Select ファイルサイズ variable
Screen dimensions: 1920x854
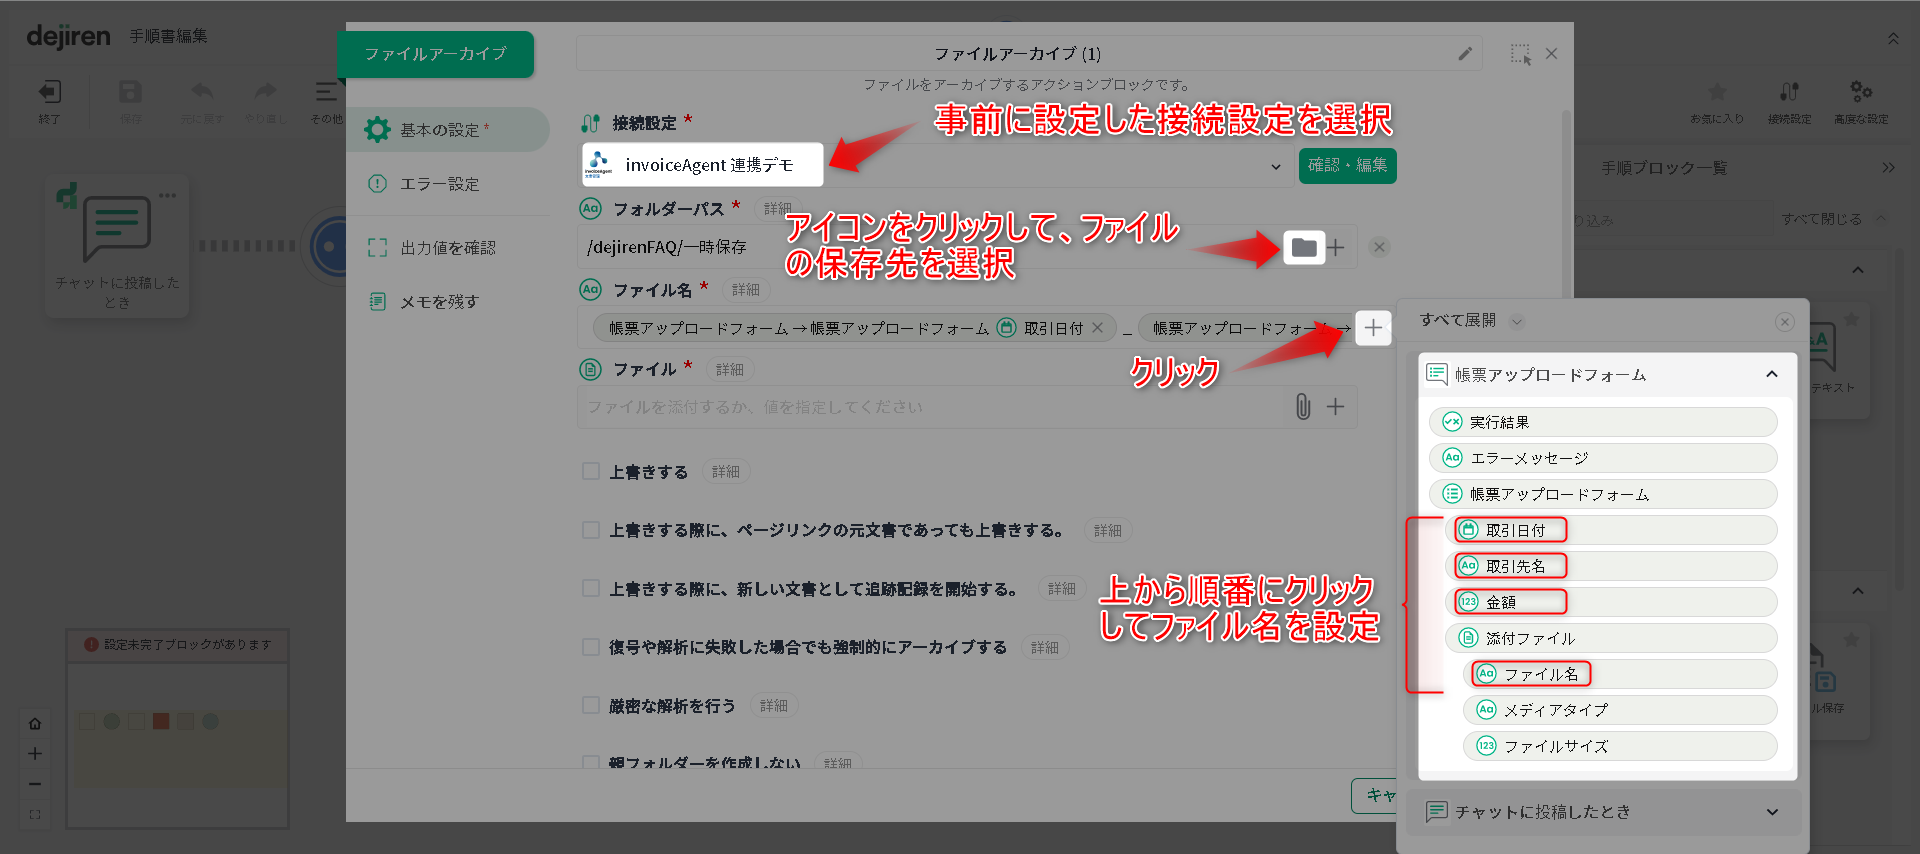click(1620, 746)
